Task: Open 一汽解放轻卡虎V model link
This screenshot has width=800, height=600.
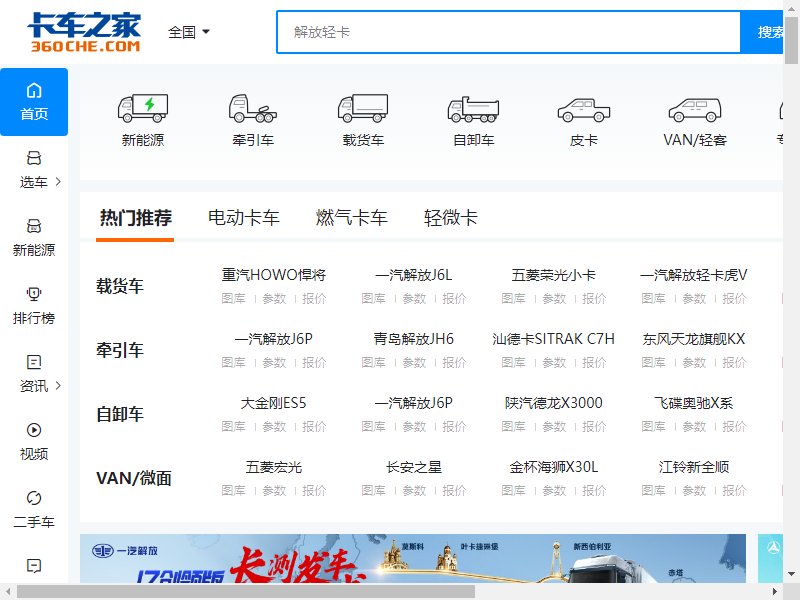Action: (x=693, y=275)
